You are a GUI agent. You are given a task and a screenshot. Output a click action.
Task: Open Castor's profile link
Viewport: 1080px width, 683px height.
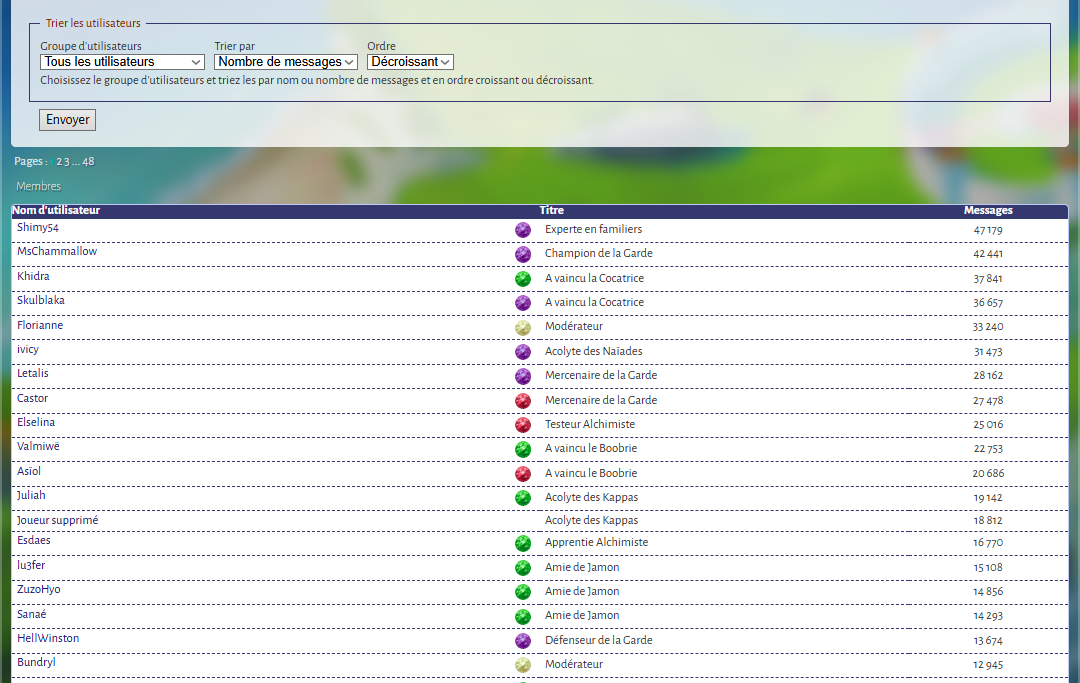32,398
